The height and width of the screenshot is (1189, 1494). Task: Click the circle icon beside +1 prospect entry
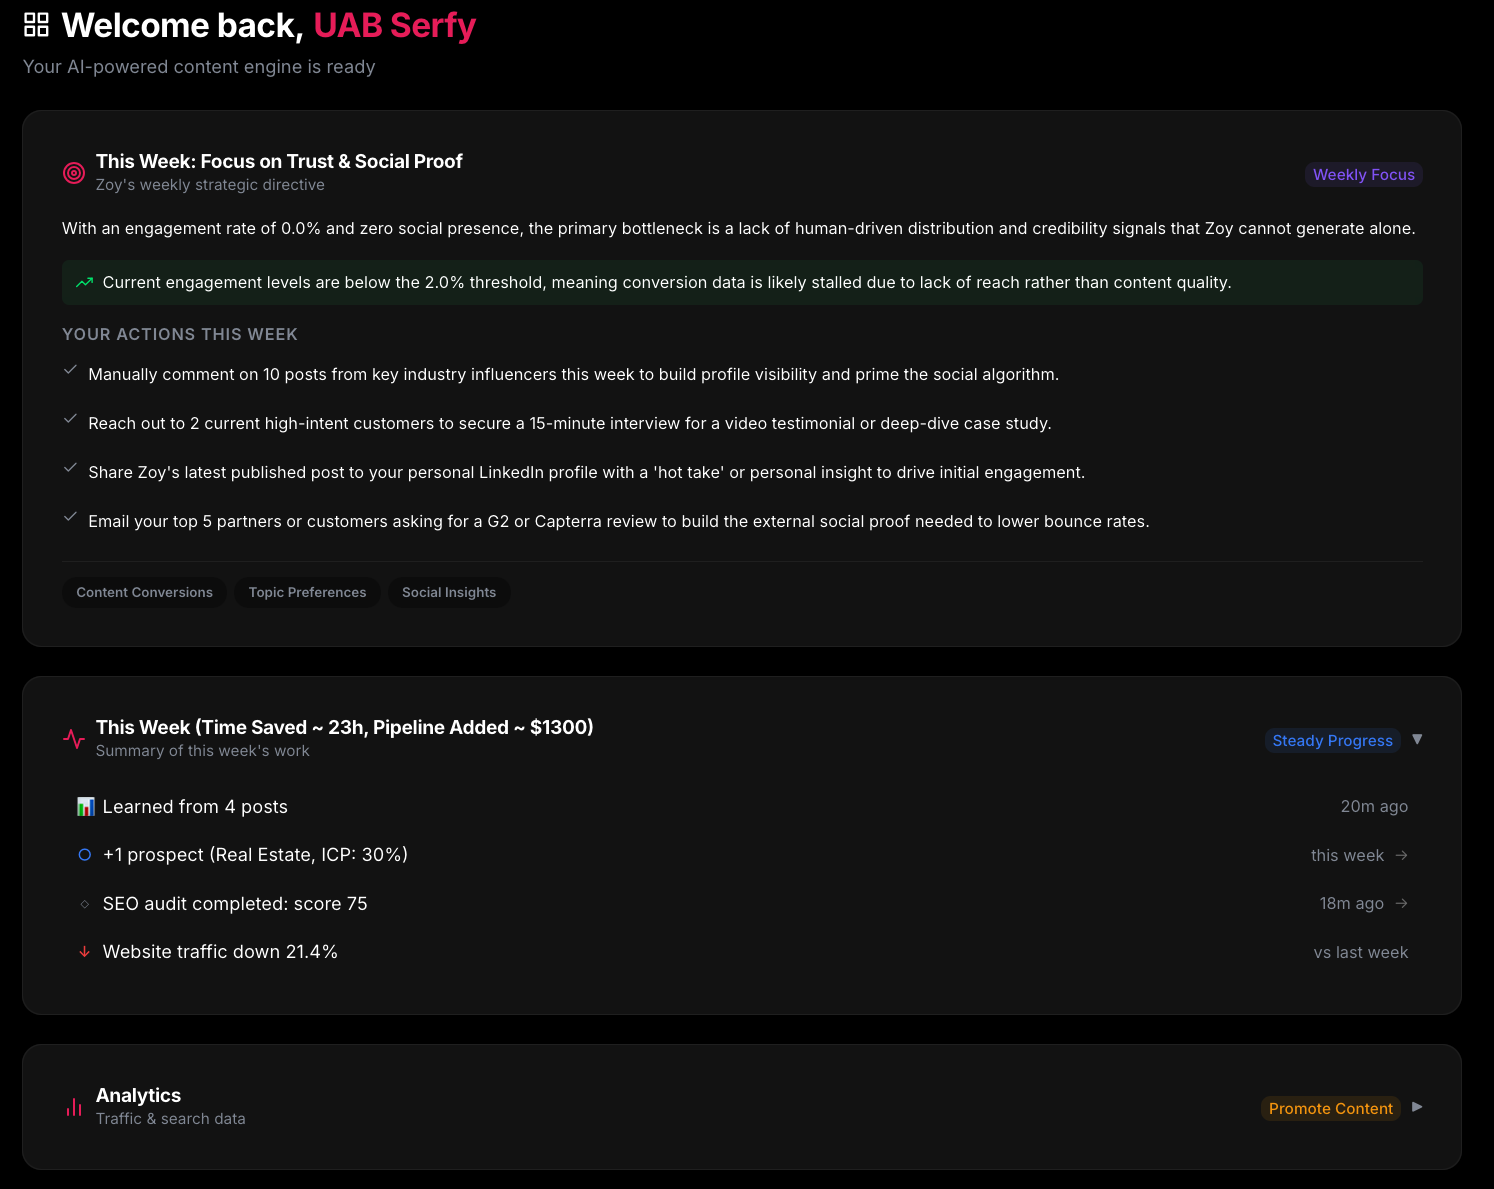(x=85, y=854)
